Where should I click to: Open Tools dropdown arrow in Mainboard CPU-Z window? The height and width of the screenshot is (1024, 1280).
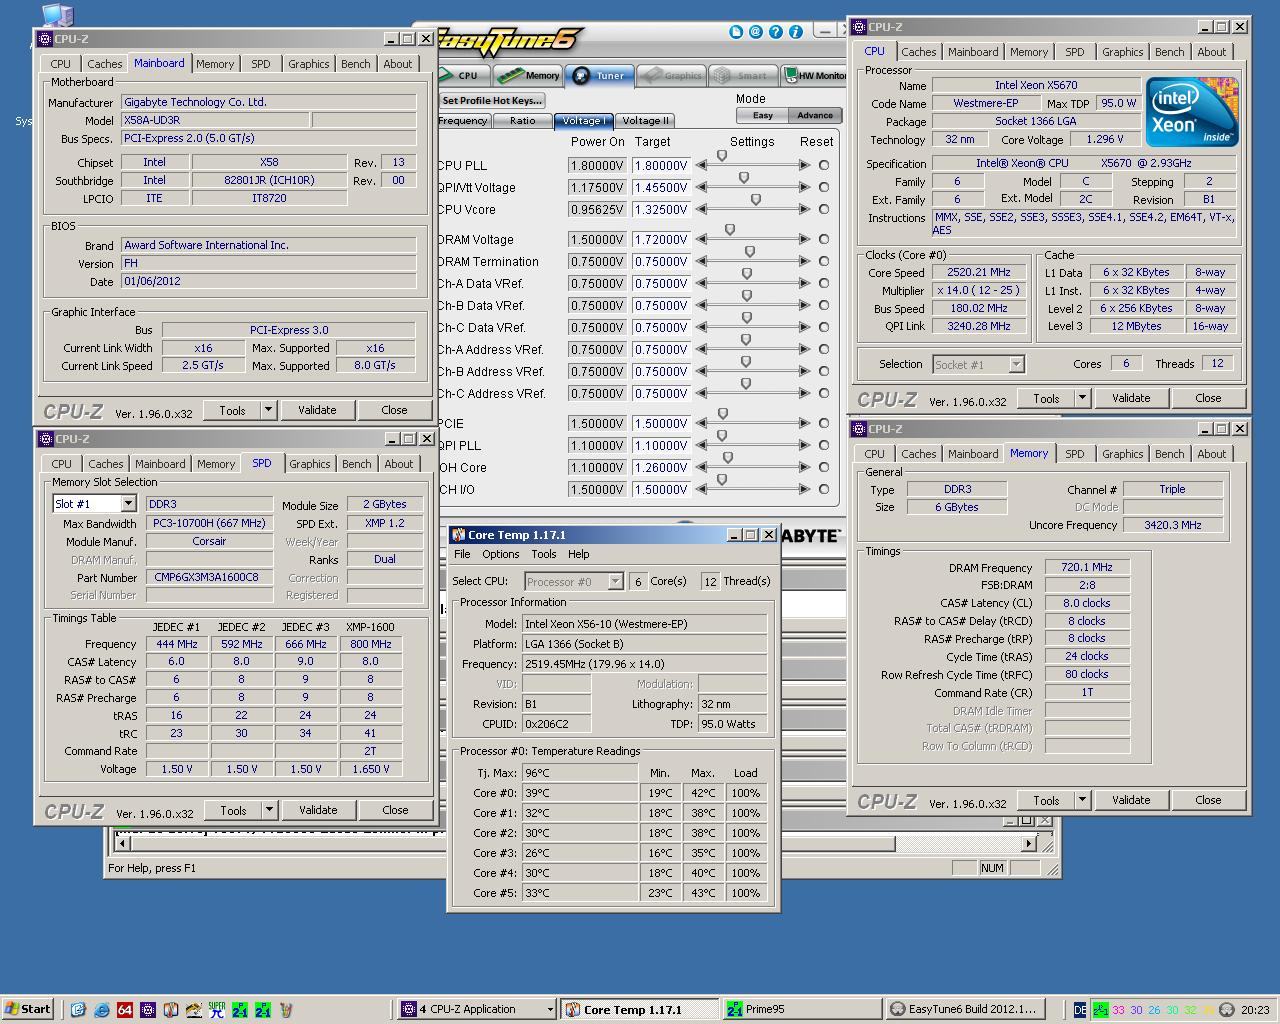[268, 410]
